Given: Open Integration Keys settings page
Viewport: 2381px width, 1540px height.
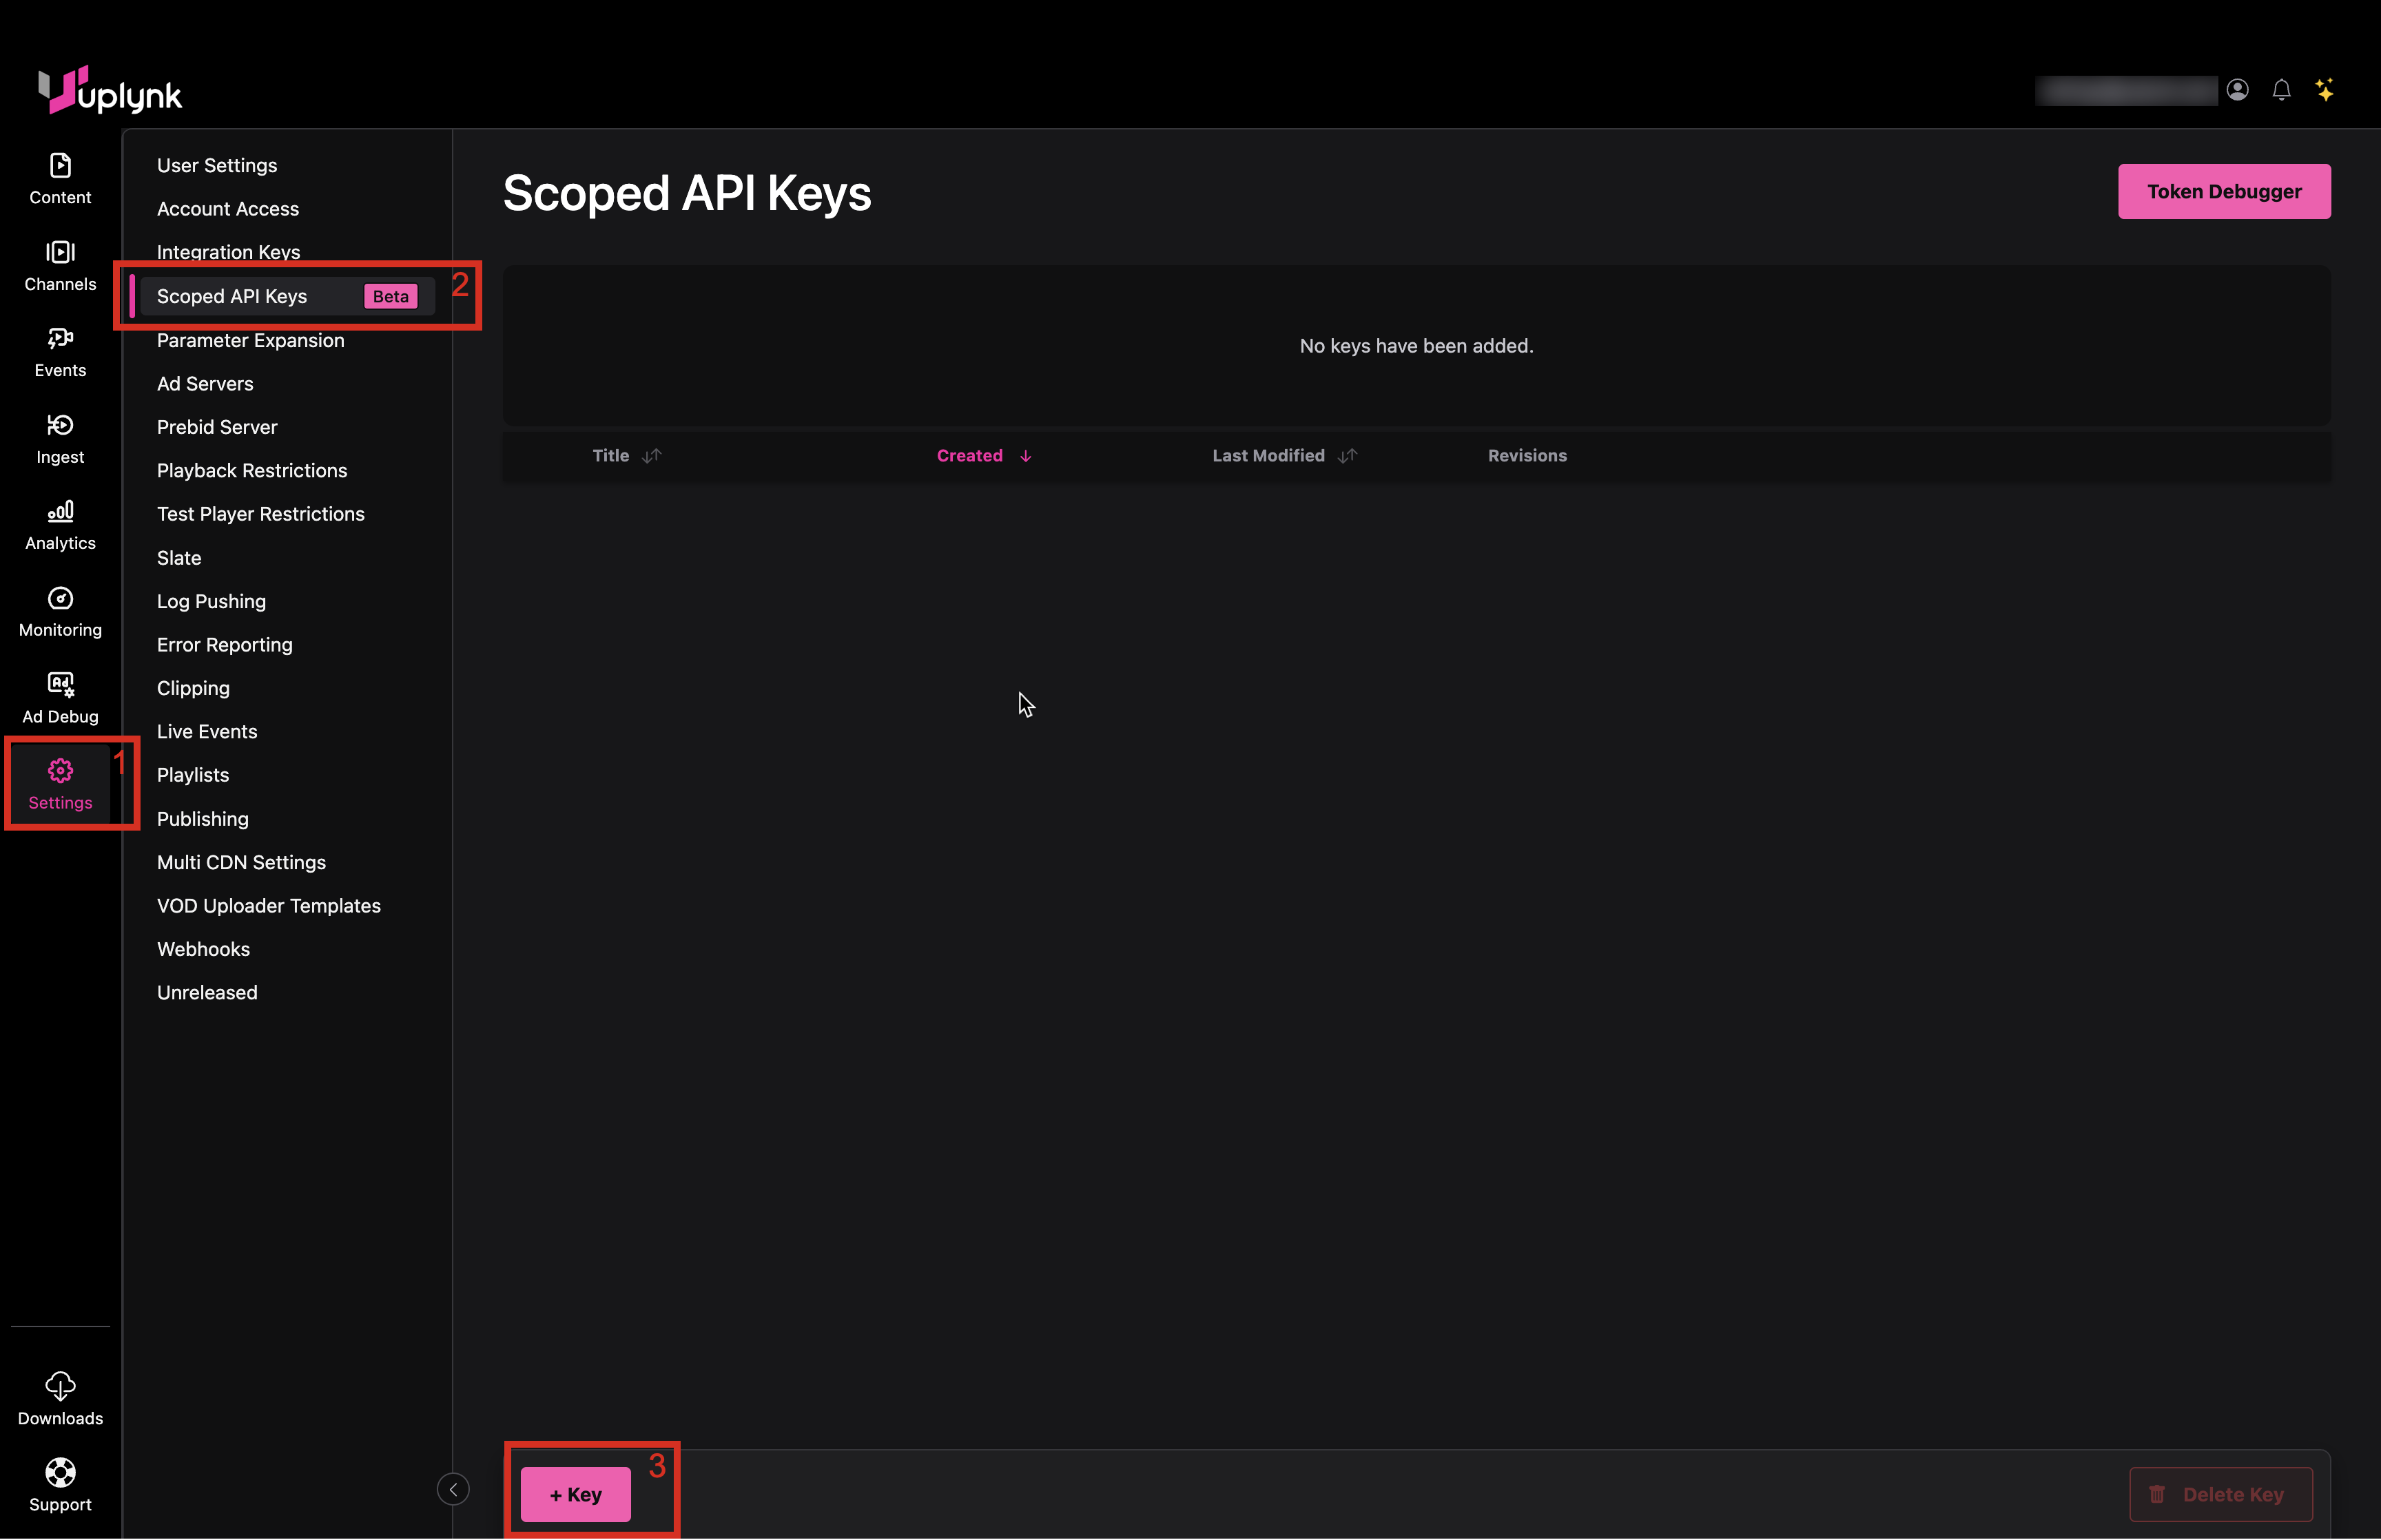Looking at the screenshot, I should point(228,252).
